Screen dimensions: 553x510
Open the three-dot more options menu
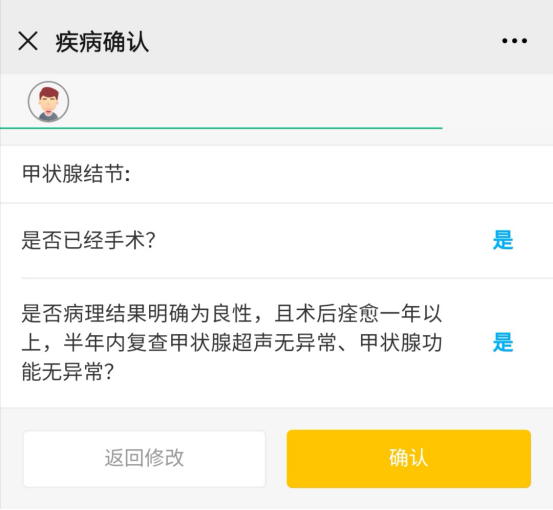coord(515,41)
